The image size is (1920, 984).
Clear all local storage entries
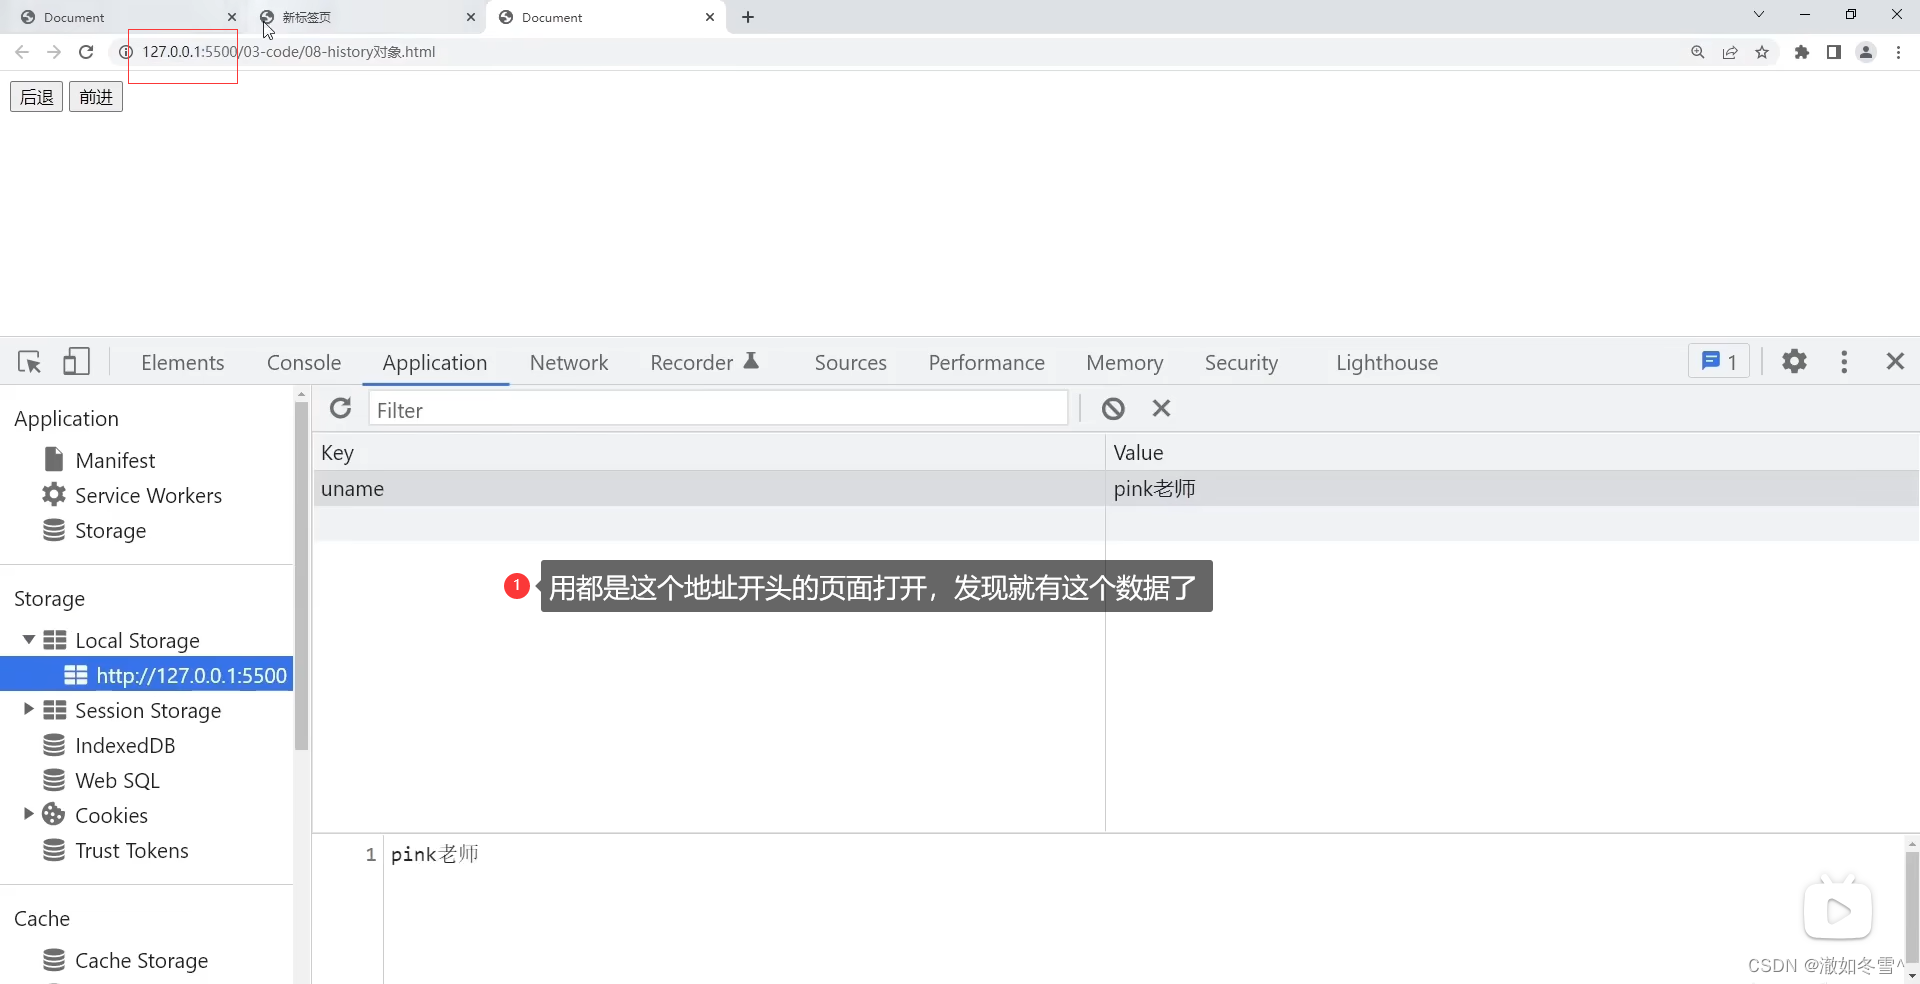pos(1113,408)
